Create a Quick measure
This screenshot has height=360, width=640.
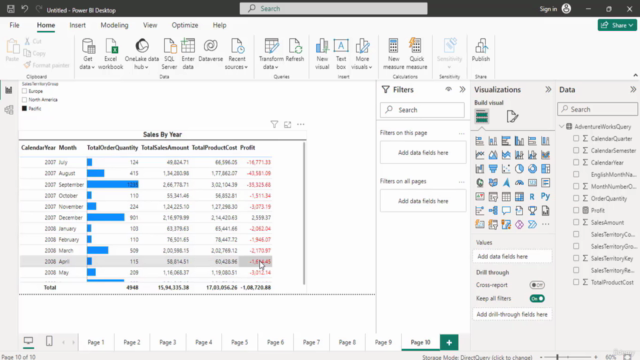416,54
